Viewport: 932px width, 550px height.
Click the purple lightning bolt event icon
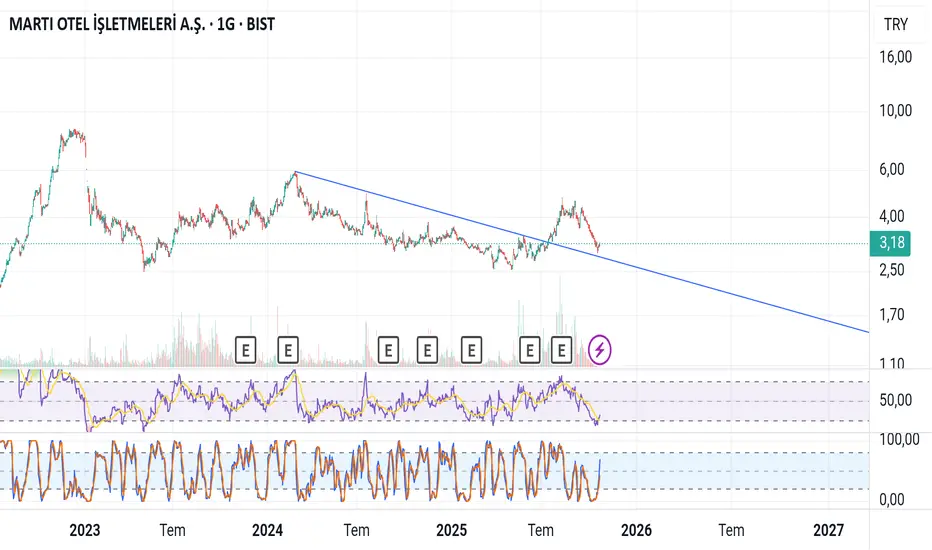[x=600, y=350]
